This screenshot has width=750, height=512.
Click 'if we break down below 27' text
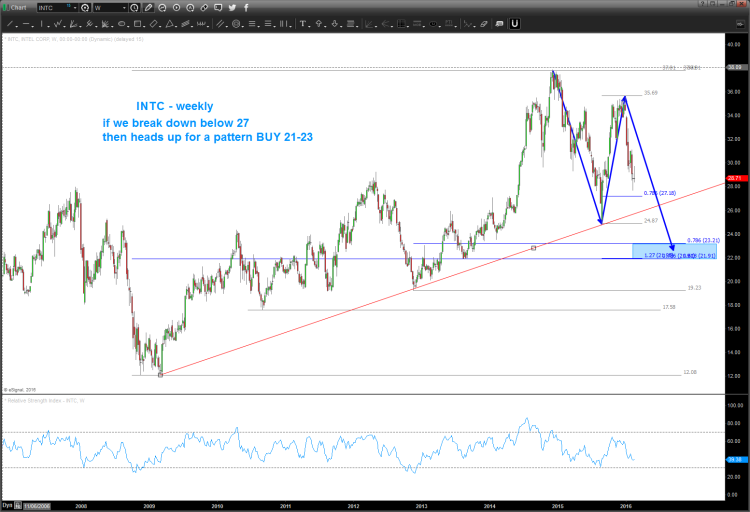tap(176, 123)
